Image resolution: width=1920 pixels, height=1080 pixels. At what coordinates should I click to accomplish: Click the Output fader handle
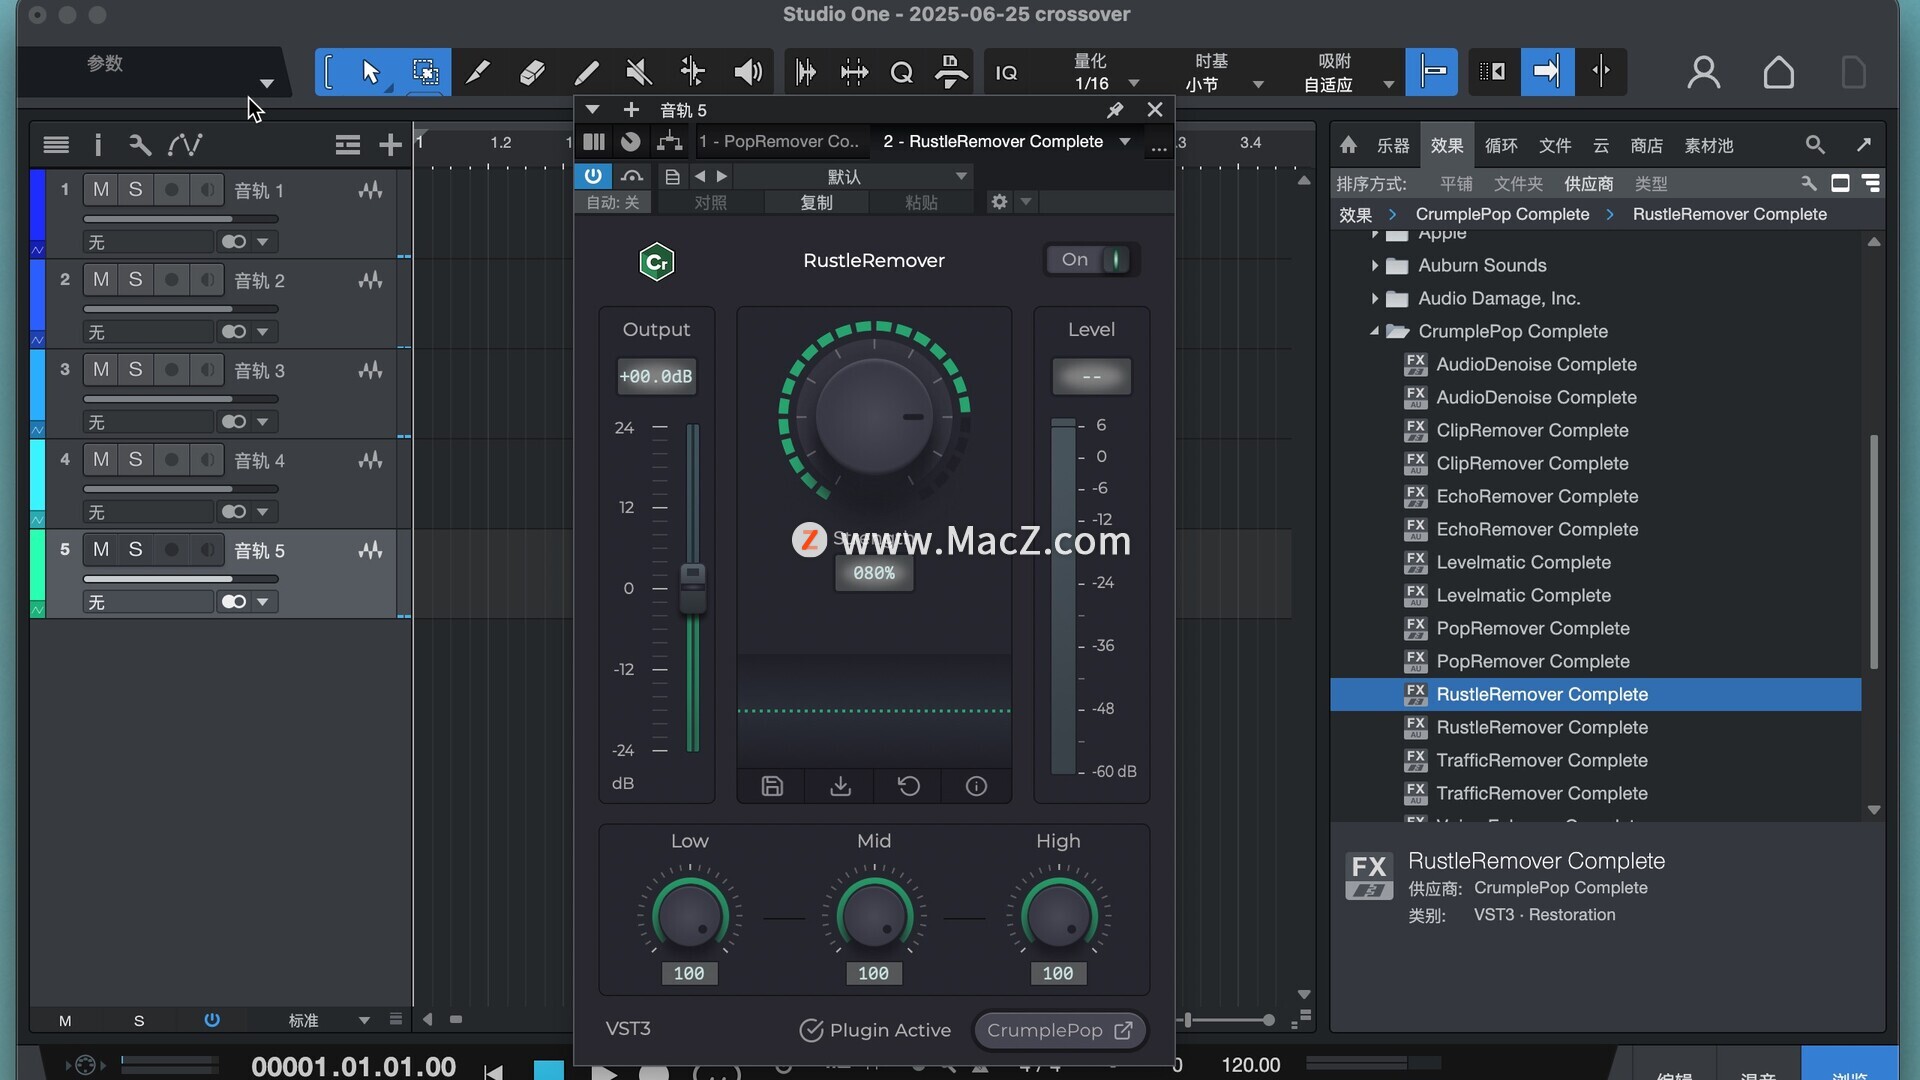pos(692,588)
